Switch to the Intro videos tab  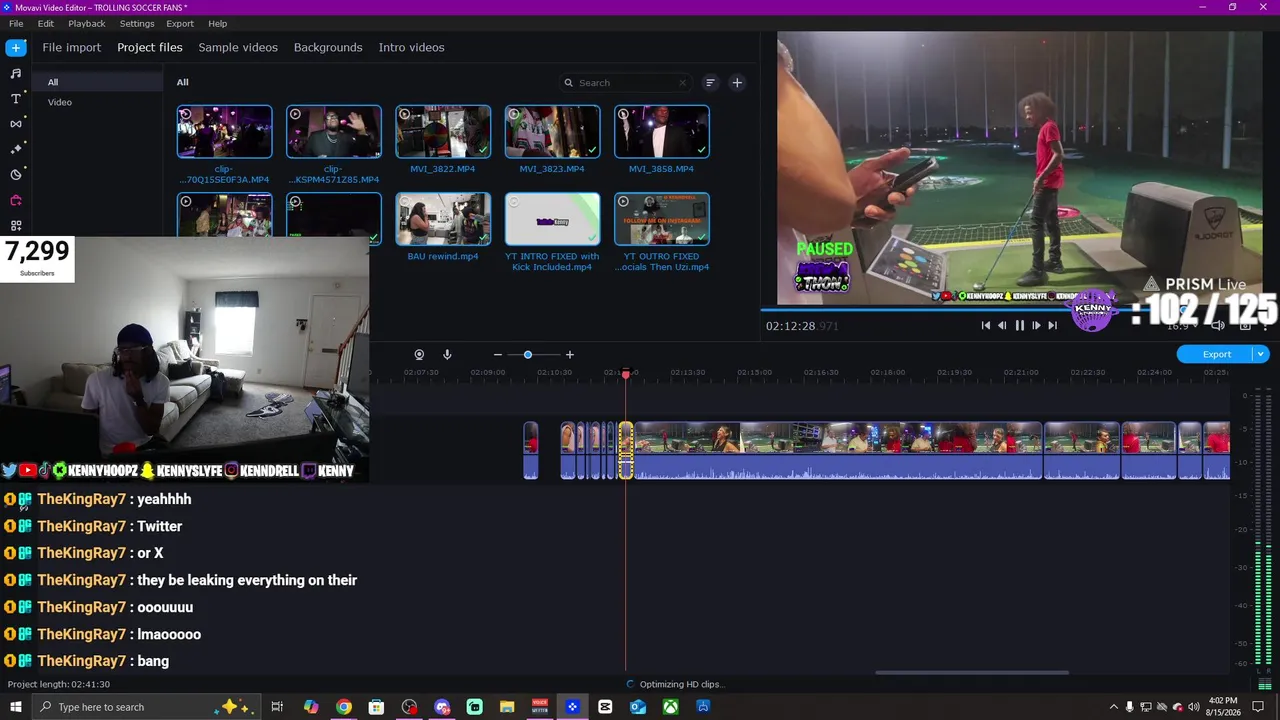pos(411,47)
